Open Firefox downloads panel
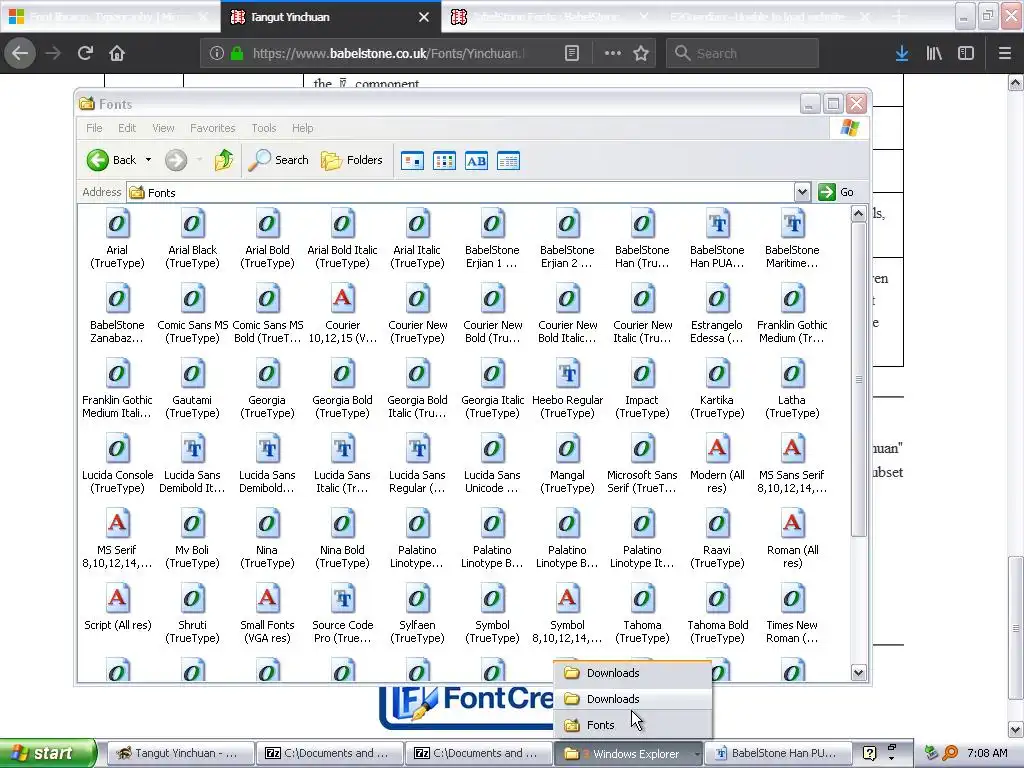This screenshot has height=768, width=1024. [x=902, y=53]
